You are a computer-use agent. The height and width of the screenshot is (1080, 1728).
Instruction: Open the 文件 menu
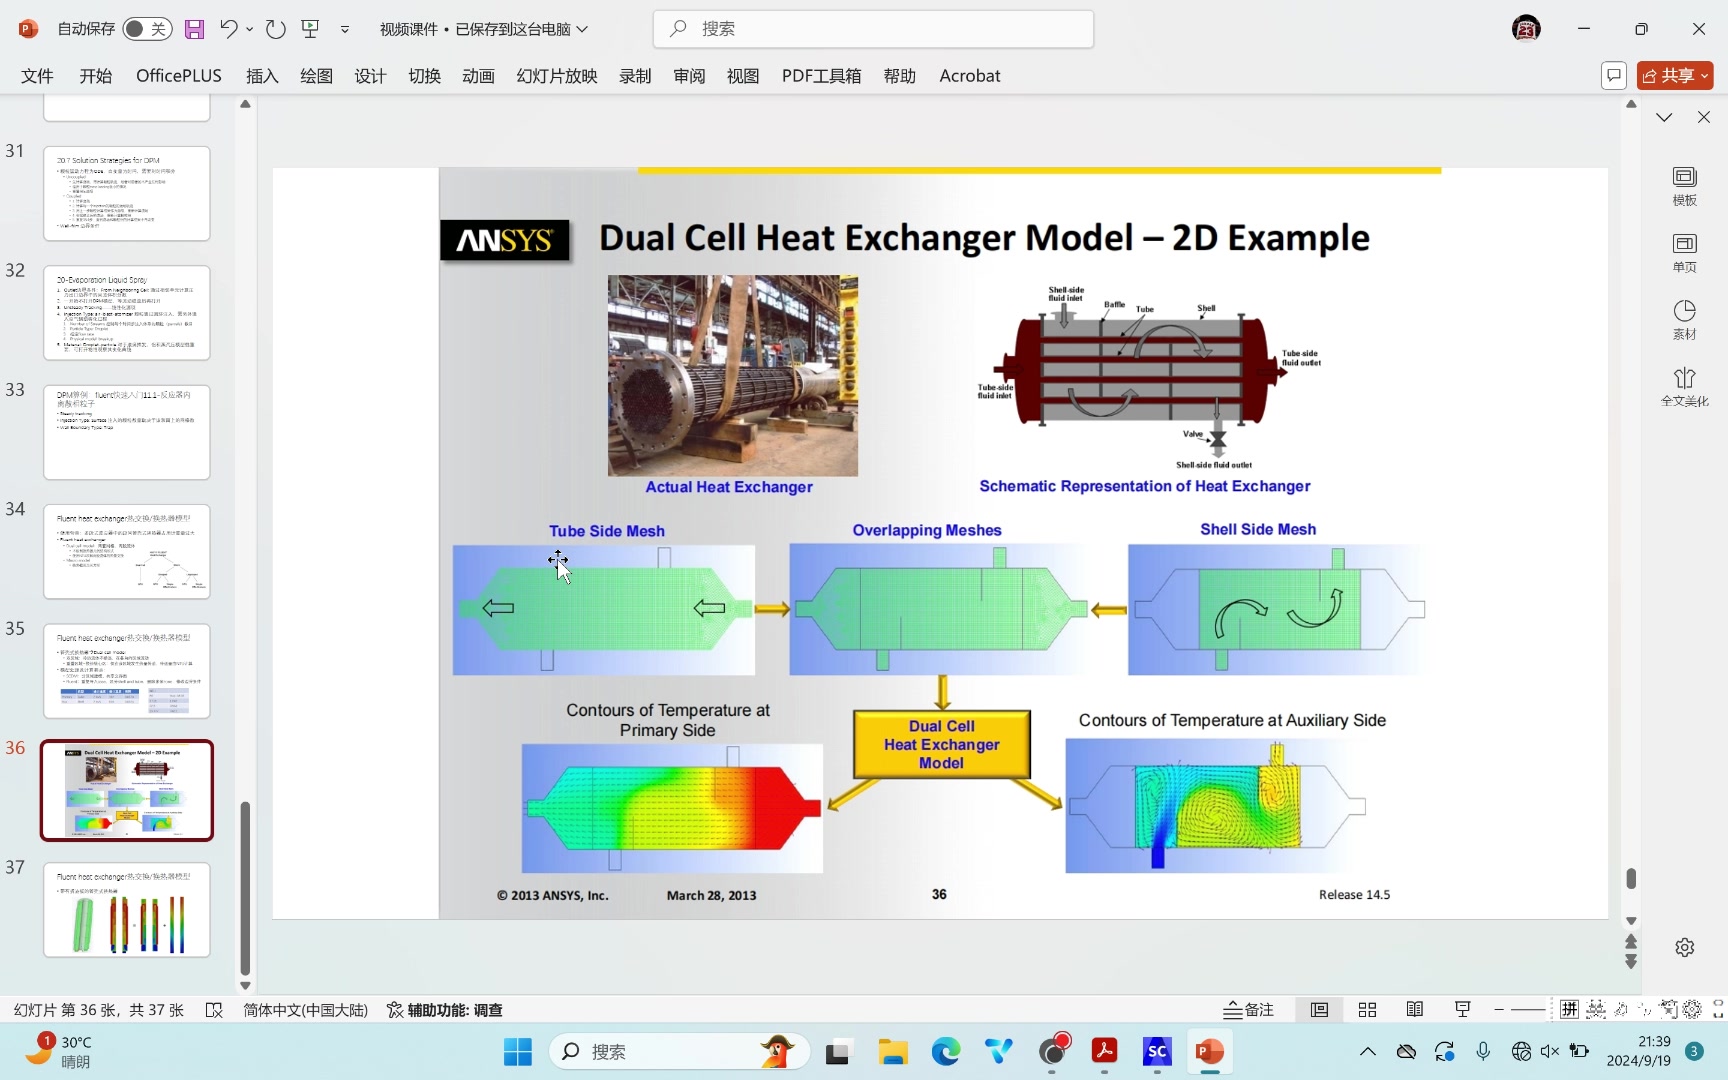pos(37,76)
